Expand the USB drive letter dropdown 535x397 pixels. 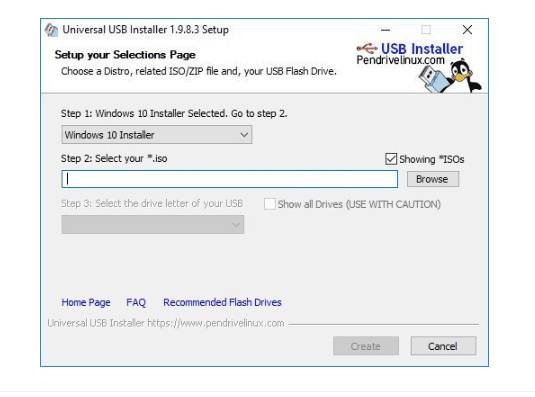coord(153,224)
